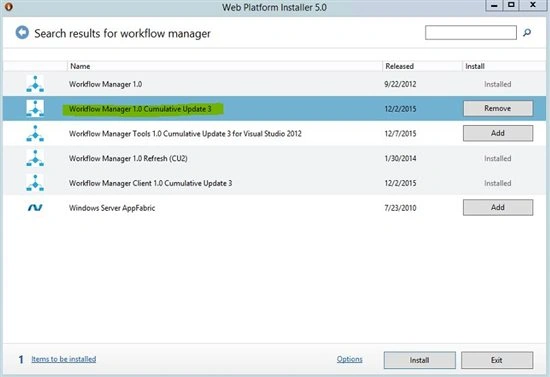Select Workflow Manager 1.0 Refresh (CU2) name

pos(128,159)
